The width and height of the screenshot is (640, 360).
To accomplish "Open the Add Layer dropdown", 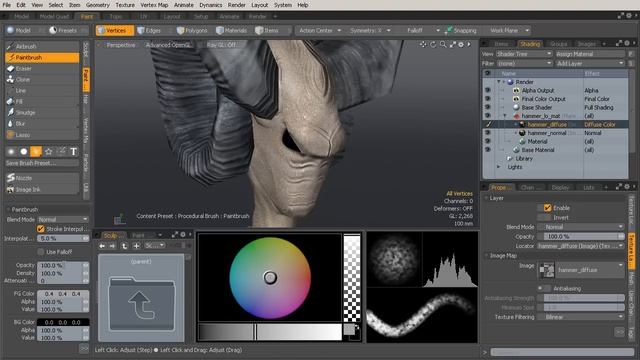I will (x=590, y=63).
